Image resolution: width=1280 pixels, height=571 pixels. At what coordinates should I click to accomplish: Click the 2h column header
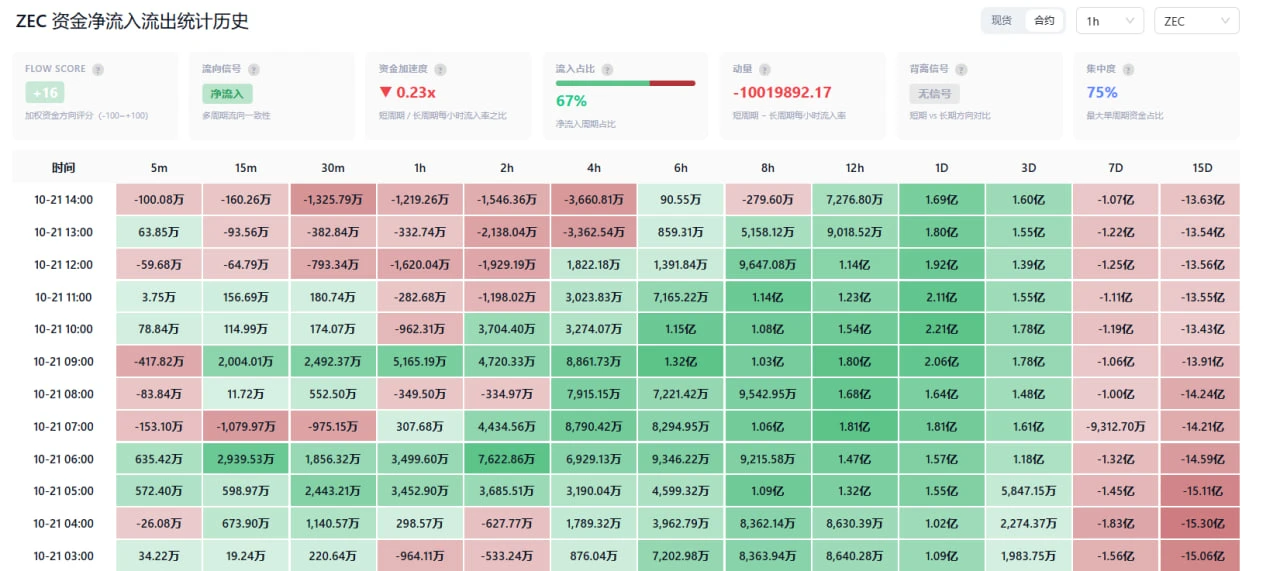point(506,167)
